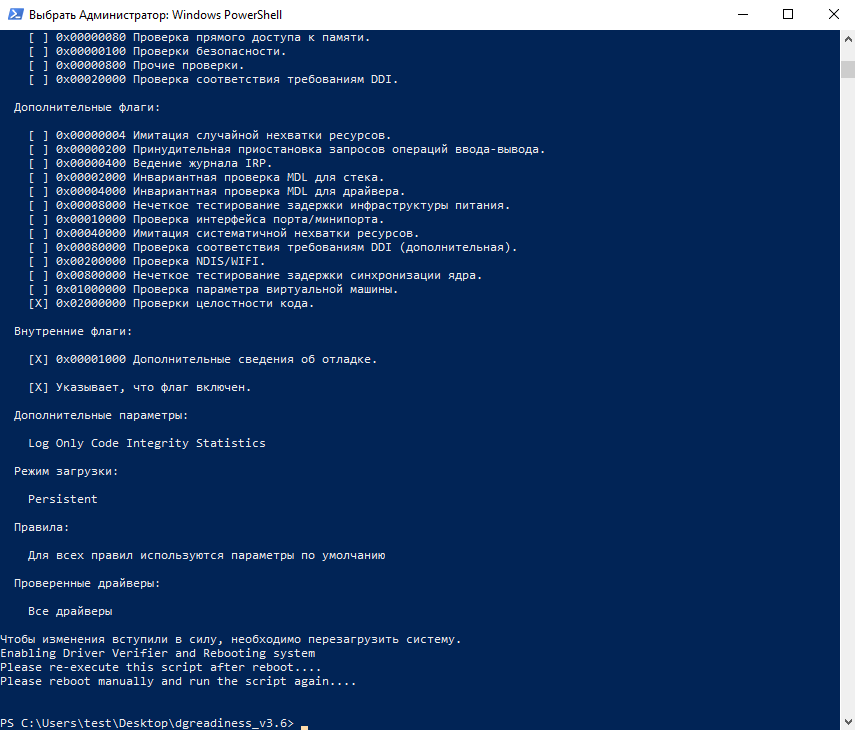855x730 pixels.
Task: Click the "Дополнительные флаги:" heading
Action: 87,107
